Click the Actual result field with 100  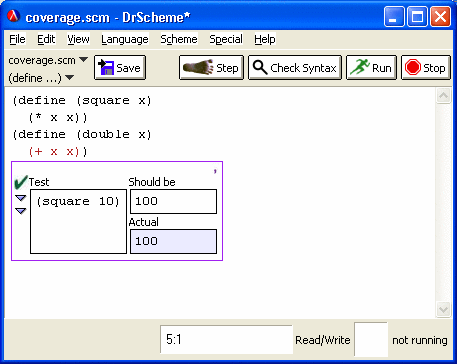[x=173, y=241]
